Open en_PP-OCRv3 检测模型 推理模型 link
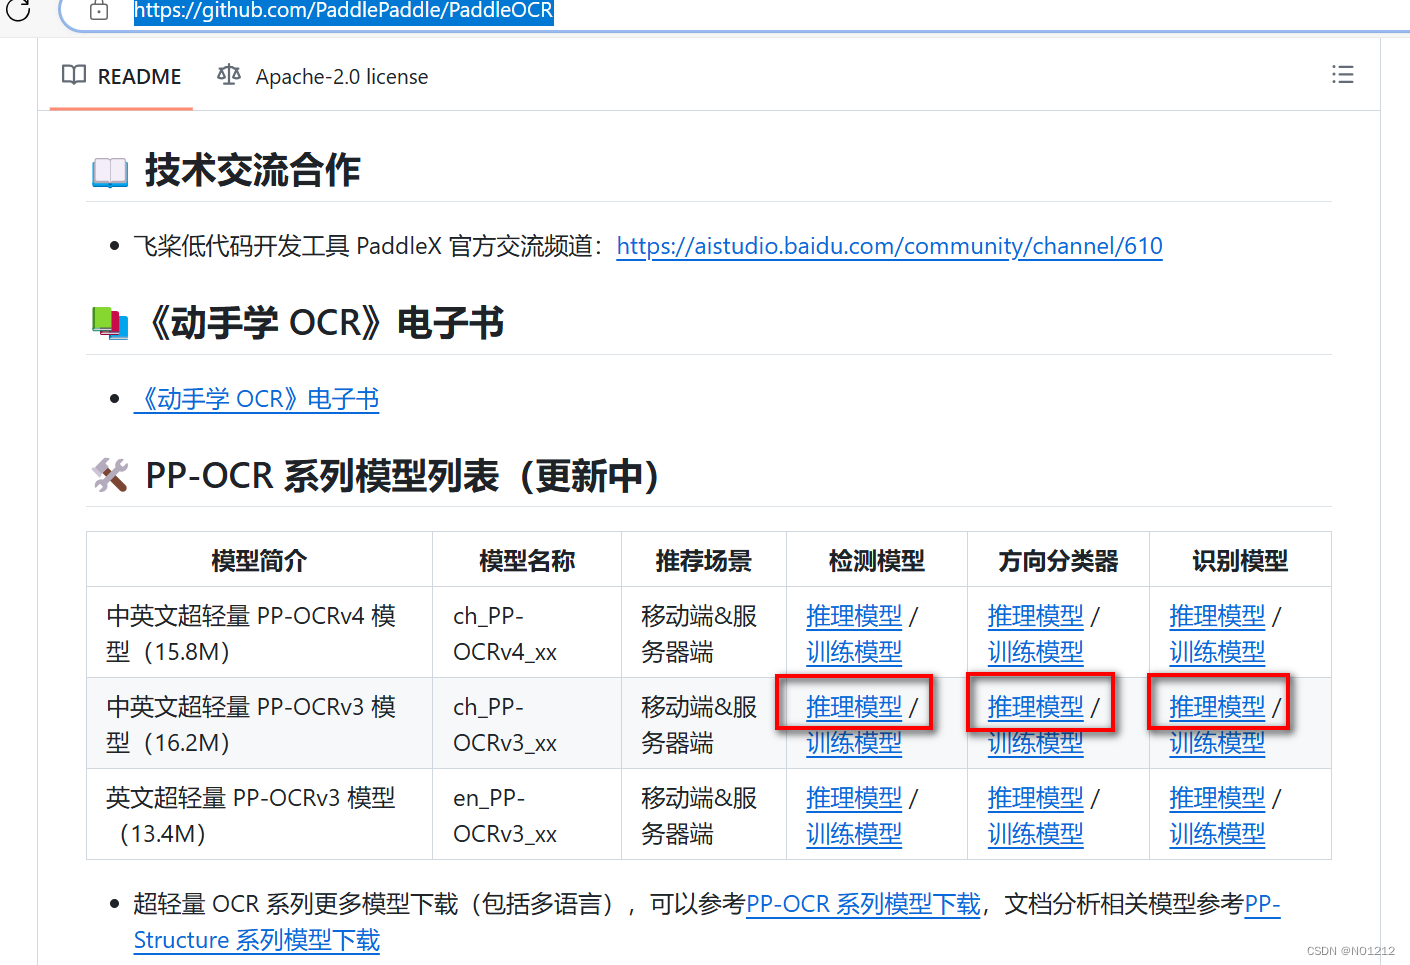Screen dimensions: 1410x965 coord(854,798)
